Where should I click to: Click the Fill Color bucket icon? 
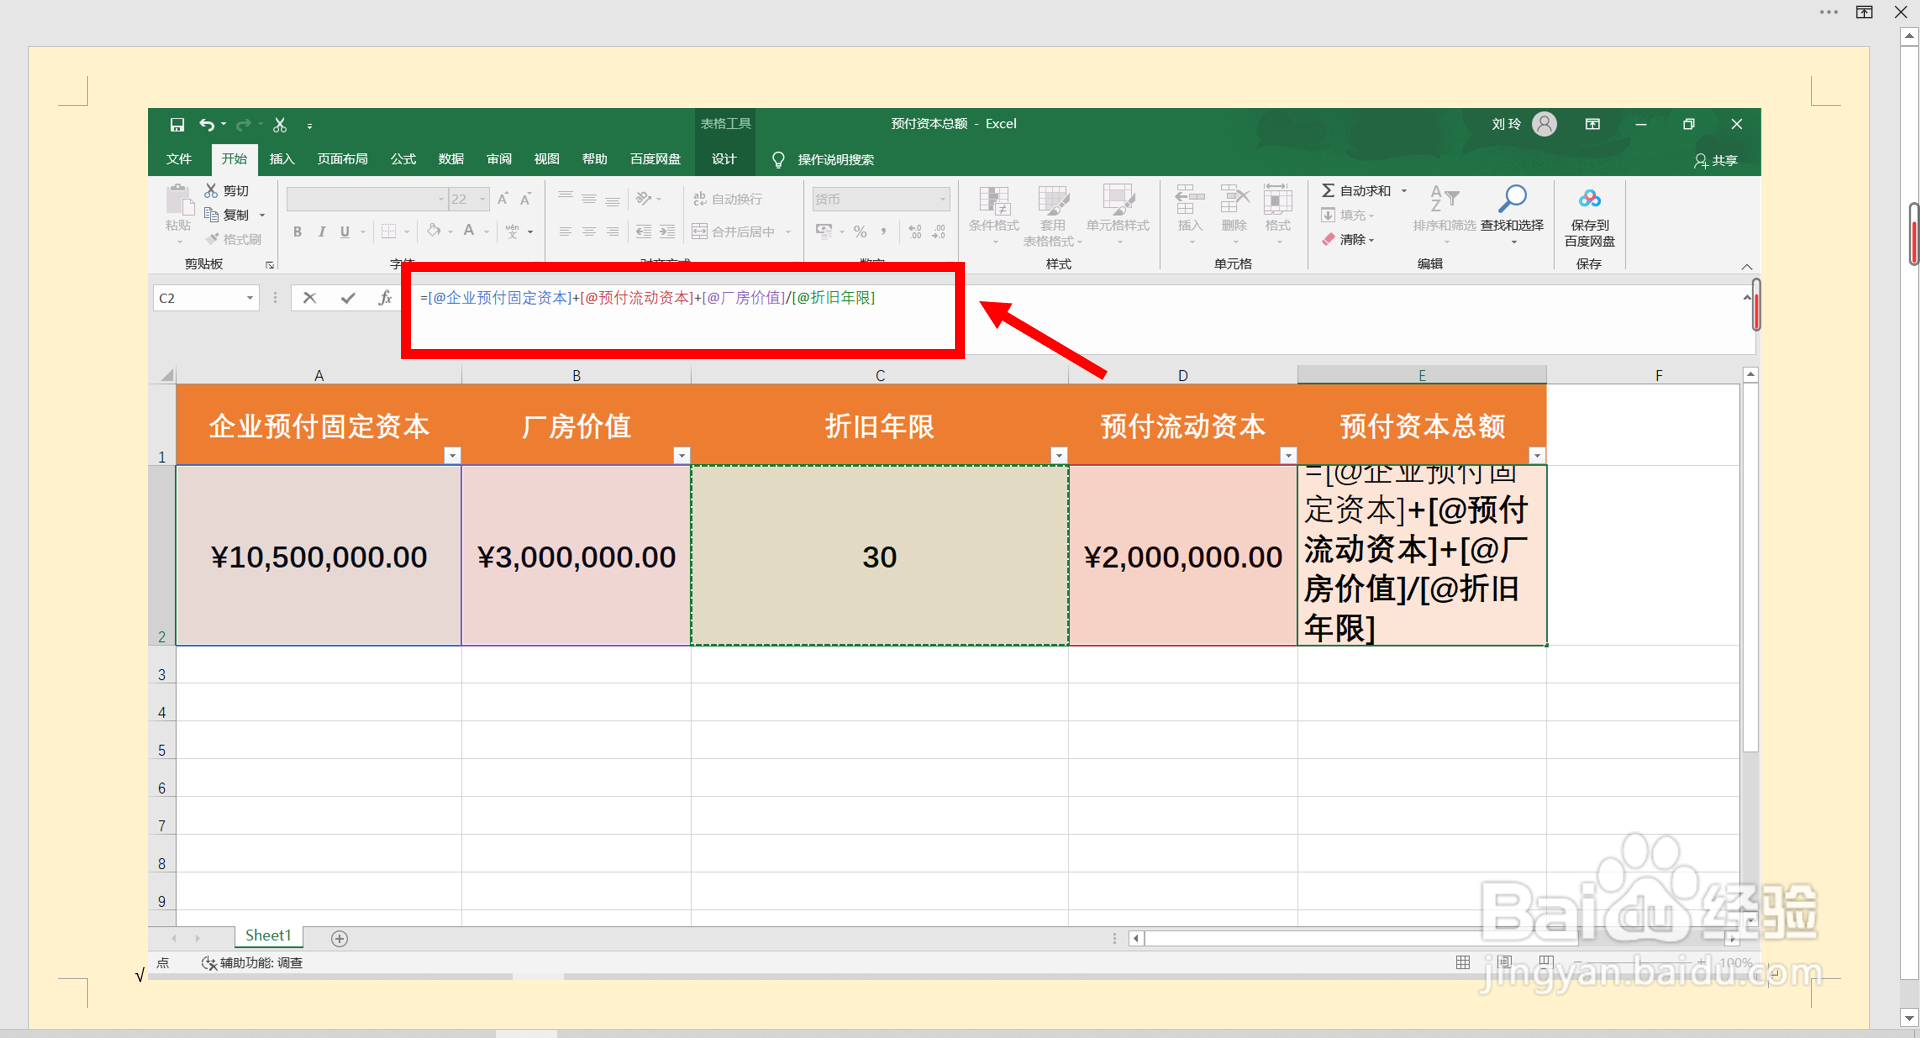coord(434,231)
